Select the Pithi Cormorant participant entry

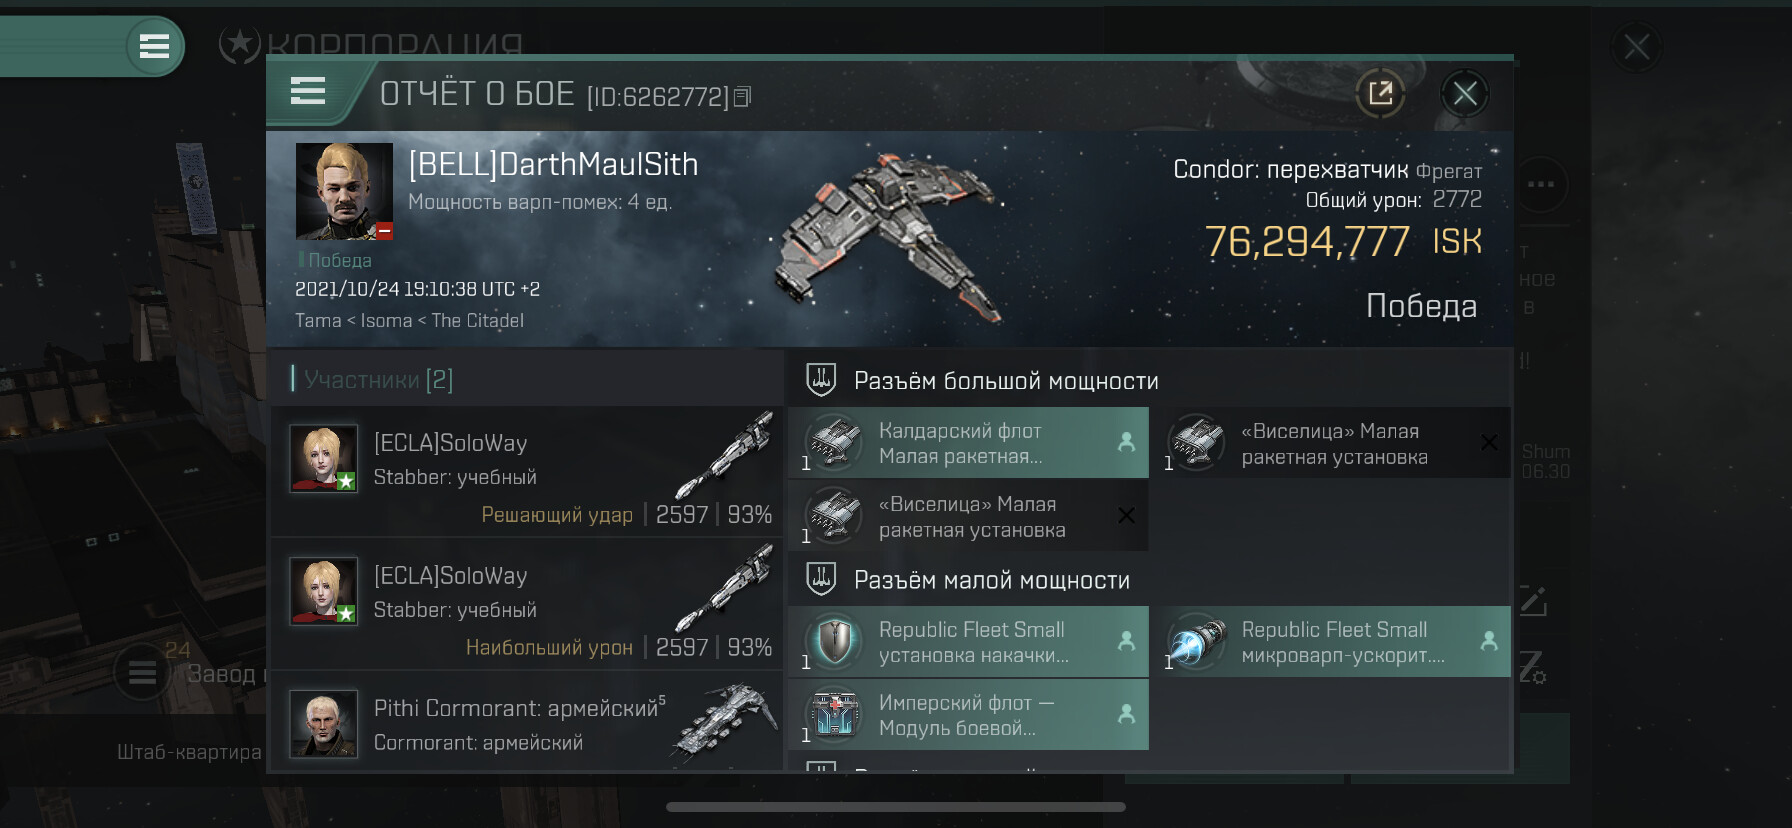tap(526, 722)
